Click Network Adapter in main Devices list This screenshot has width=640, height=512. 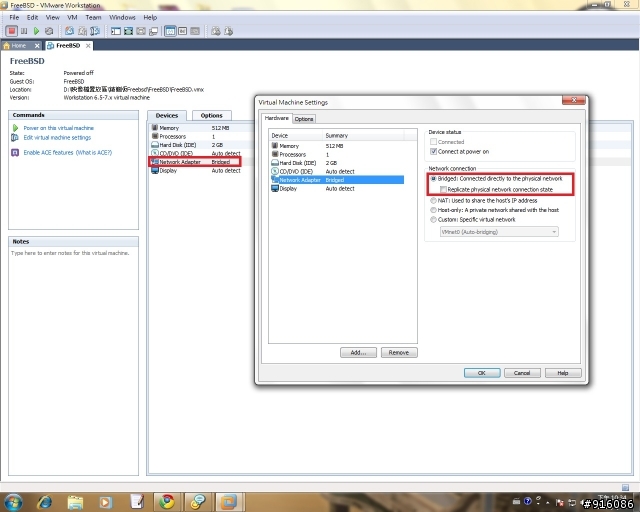[x=195, y=162]
